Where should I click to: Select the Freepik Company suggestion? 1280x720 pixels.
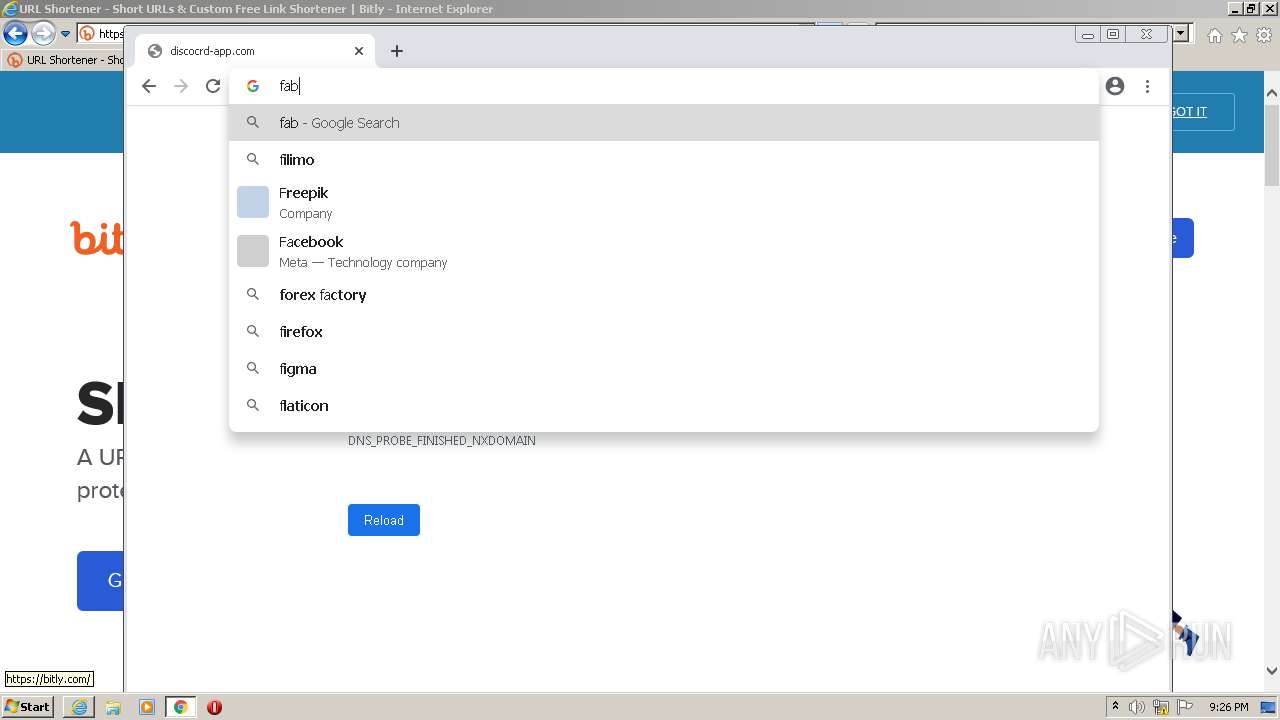click(x=664, y=202)
